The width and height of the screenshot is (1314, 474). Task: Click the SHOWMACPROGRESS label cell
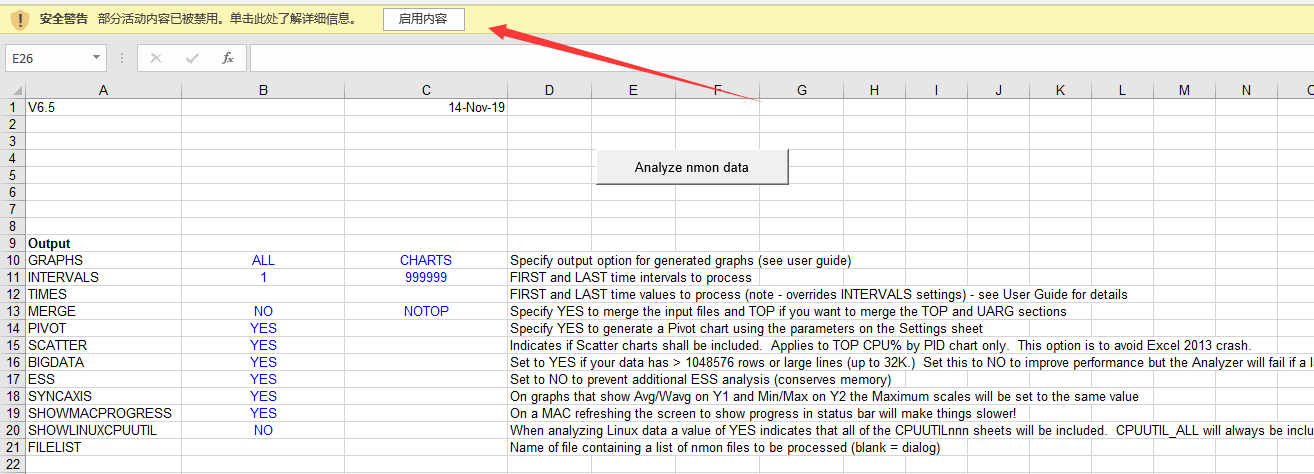coord(103,413)
